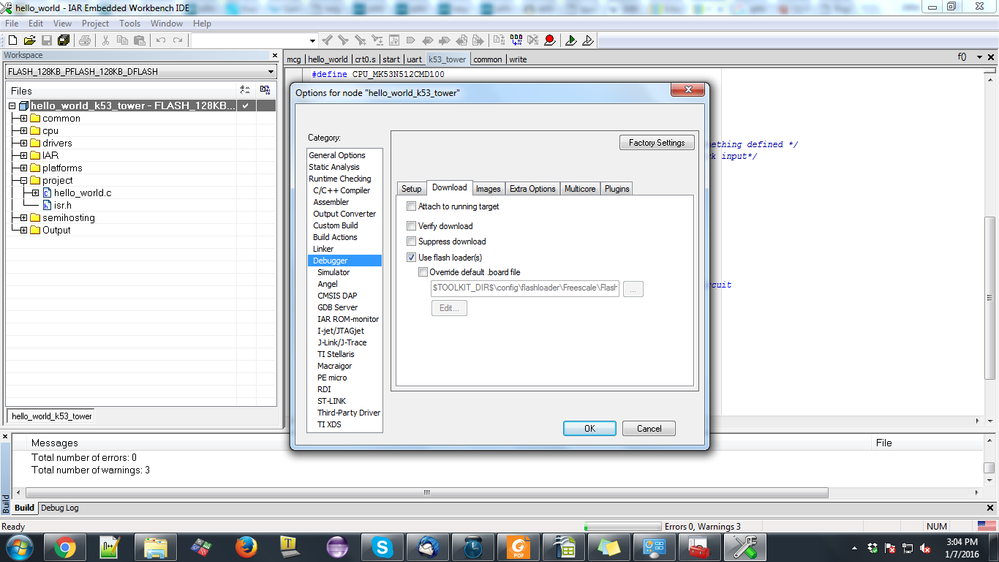Image resolution: width=999 pixels, height=562 pixels.
Task: Select the J-Link/J-Trace category
Action: pos(342,343)
